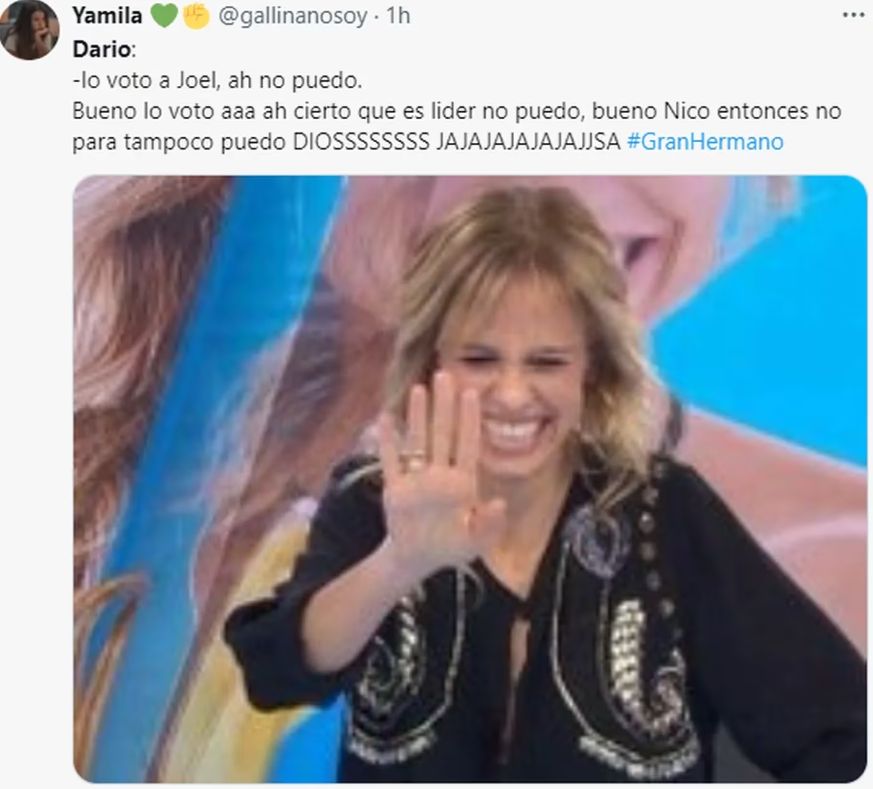Click the tweet line mentioning Joel

[217, 80]
